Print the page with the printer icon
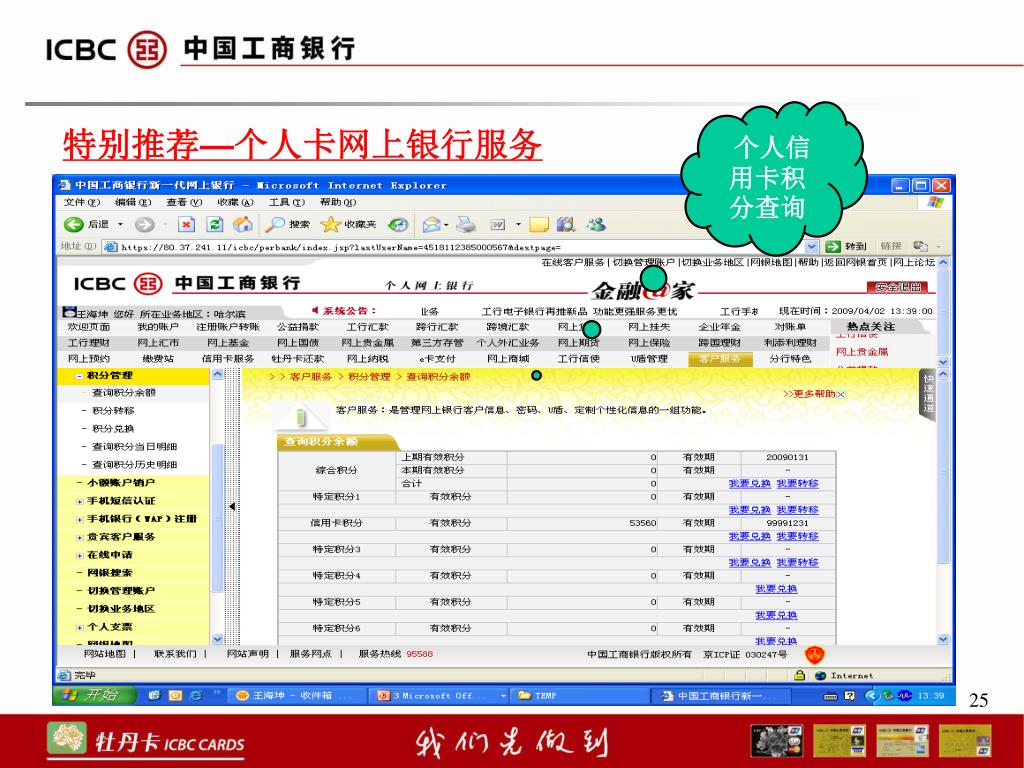Image resolution: width=1024 pixels, height=768 pixels. coord(466,225)
